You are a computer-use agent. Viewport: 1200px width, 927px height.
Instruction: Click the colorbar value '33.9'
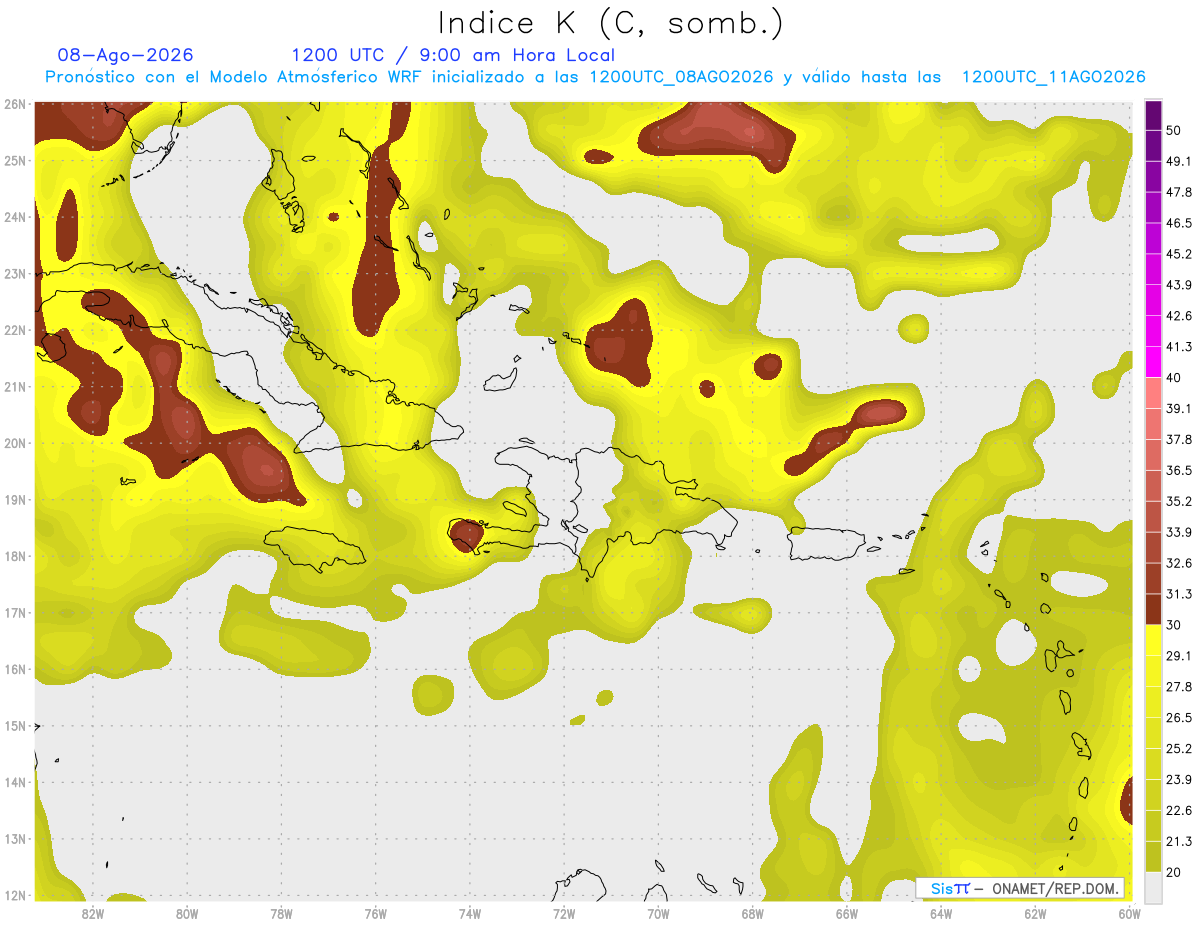(1180, 532)
